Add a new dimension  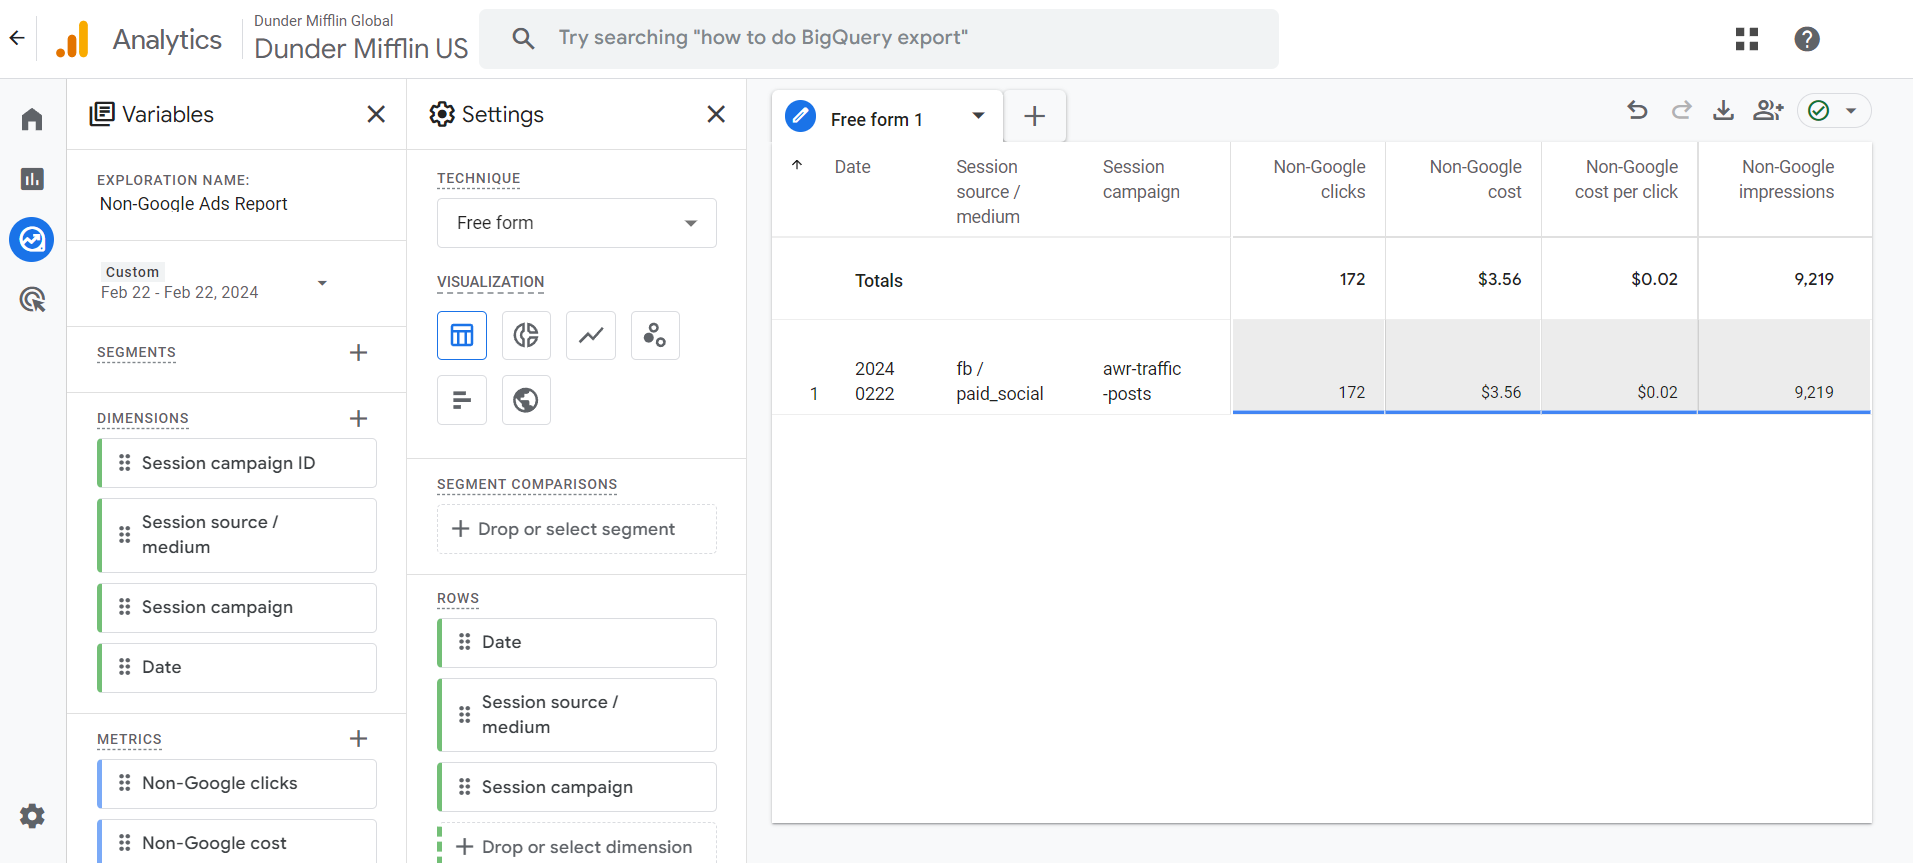point(358,418)
